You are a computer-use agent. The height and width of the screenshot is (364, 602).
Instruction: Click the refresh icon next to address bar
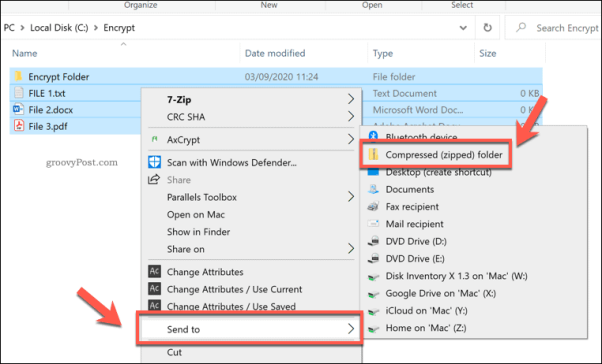point(487,28)
